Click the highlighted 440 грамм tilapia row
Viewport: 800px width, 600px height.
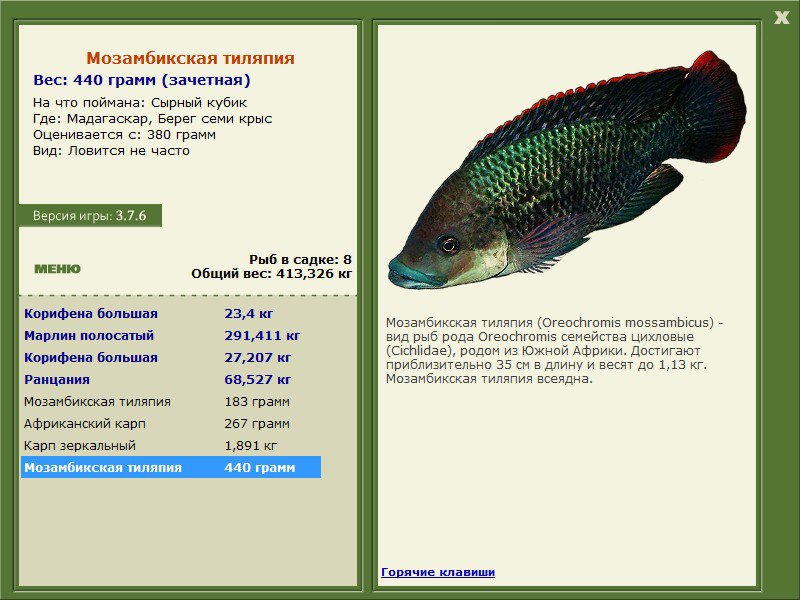(x=170, y=468)
